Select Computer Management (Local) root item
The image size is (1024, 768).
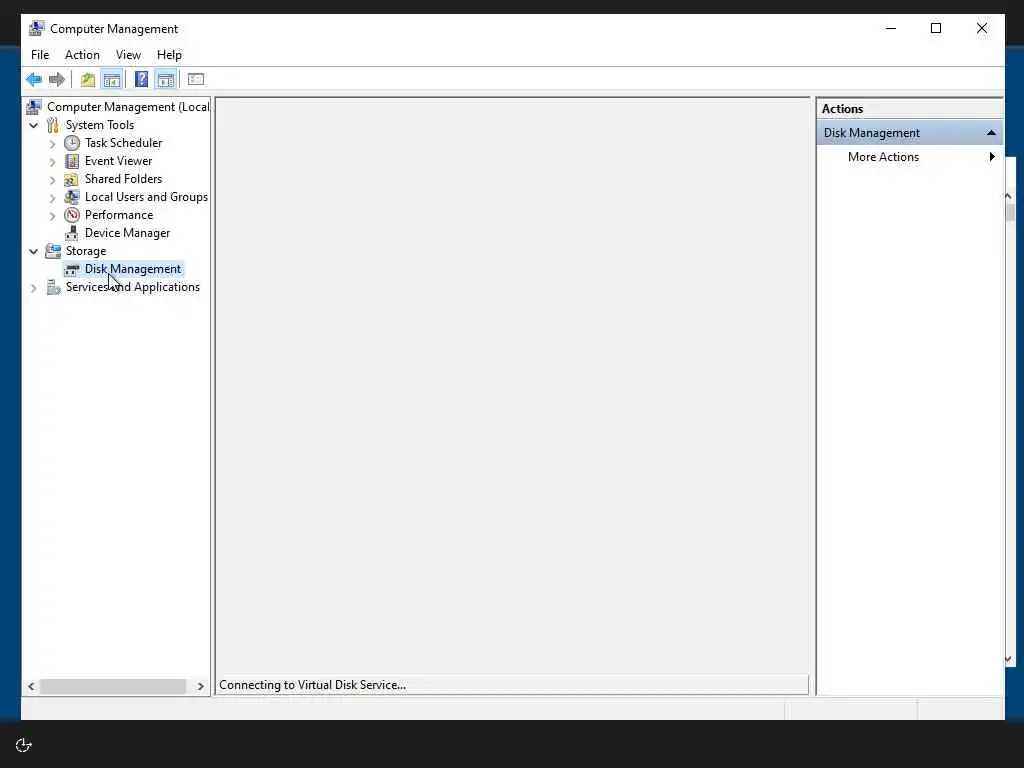pos(128,106)
